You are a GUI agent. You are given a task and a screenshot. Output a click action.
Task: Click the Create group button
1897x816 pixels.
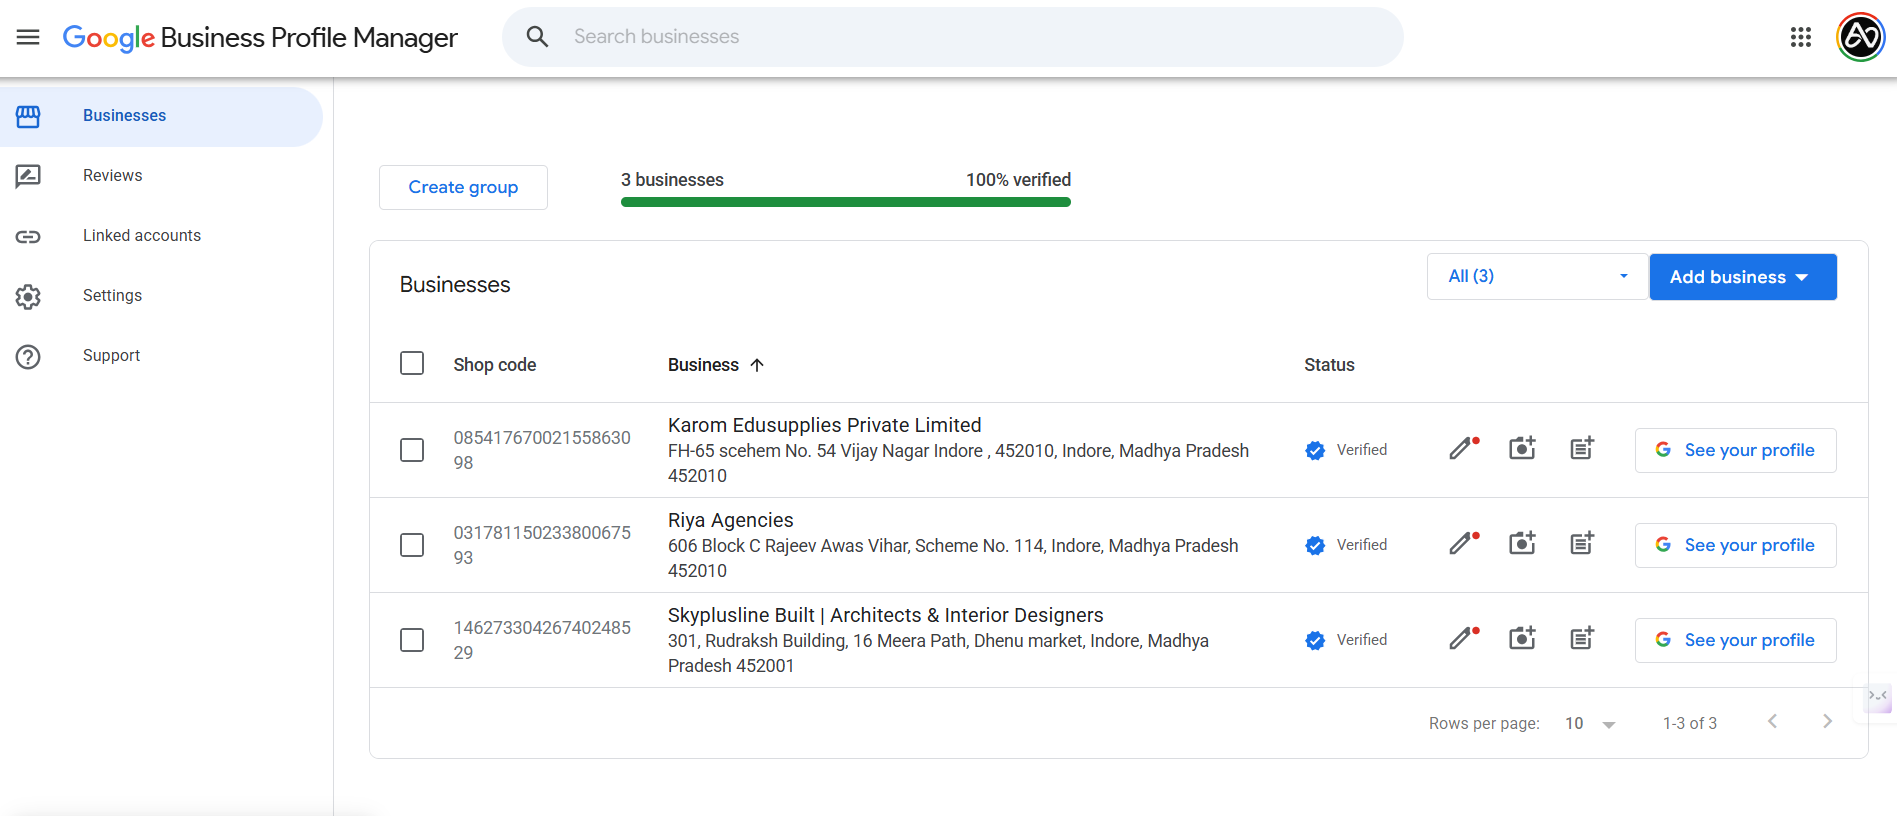pos(463,187)
